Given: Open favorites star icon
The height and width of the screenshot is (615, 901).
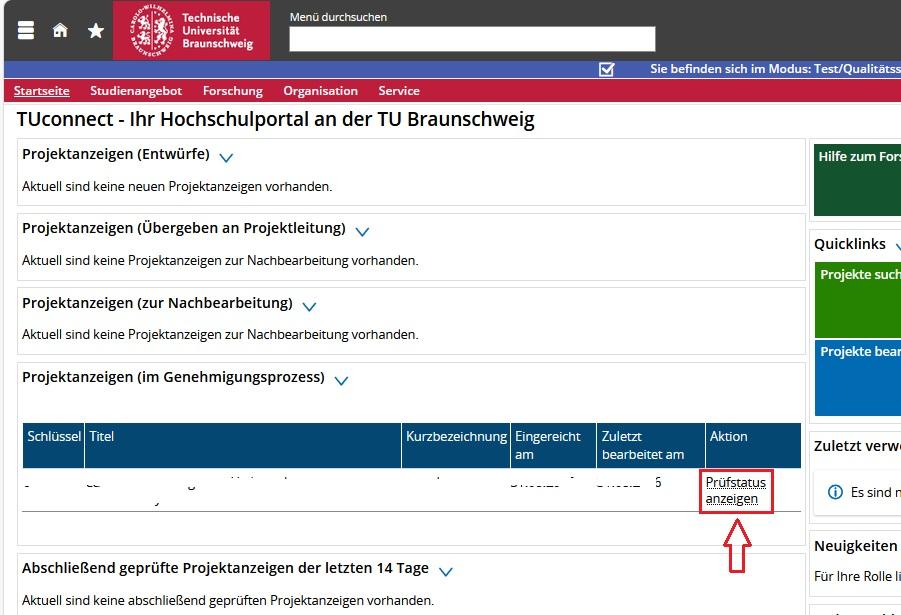Looking at the screenshot, I should (x=96, y=30).
